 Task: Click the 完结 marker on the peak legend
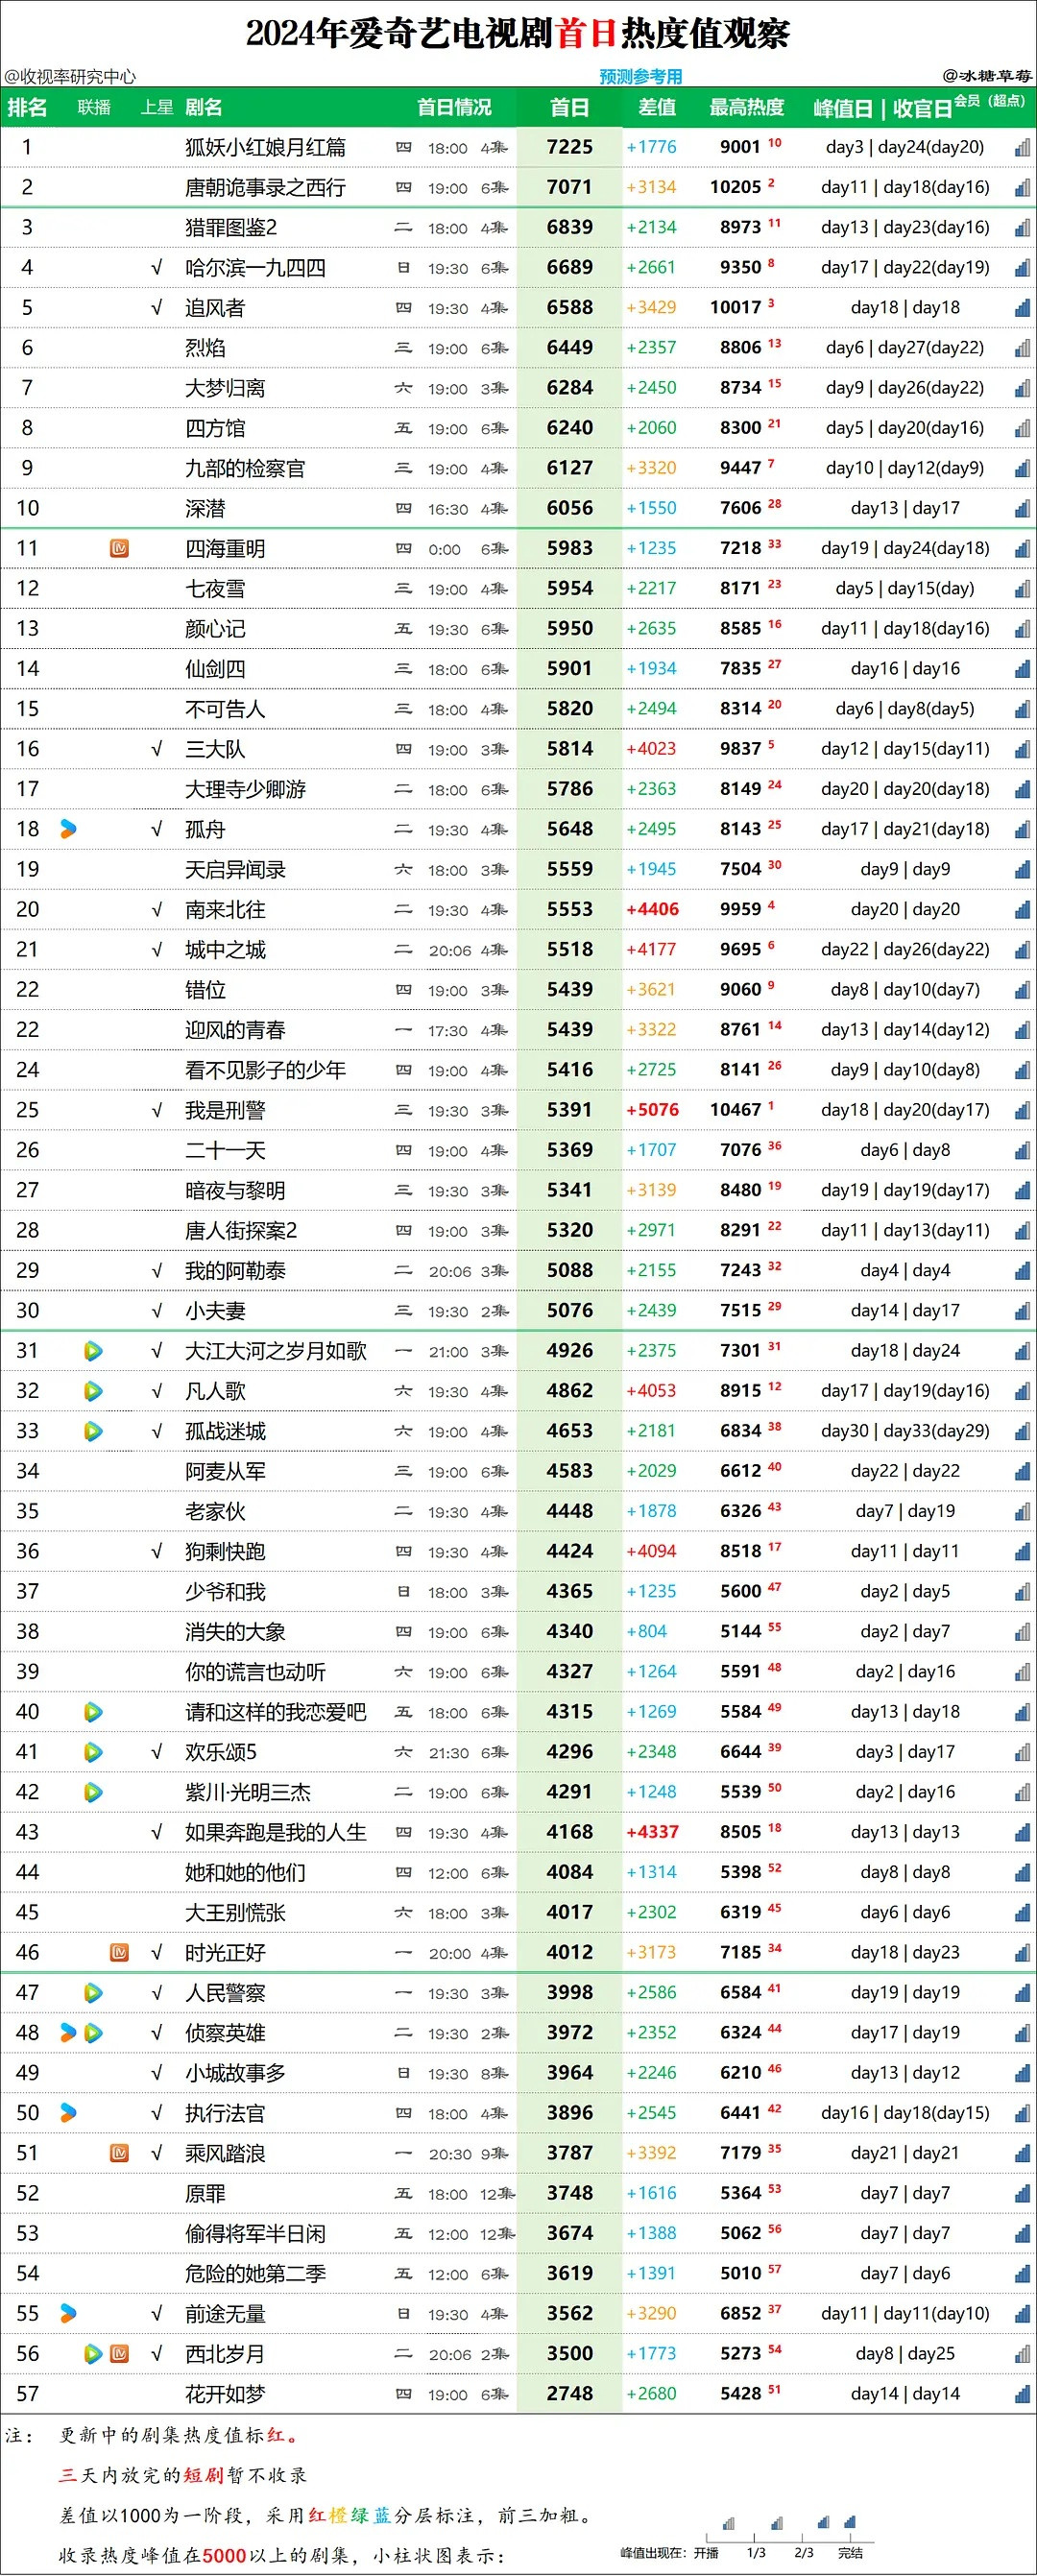point(850,2553)
